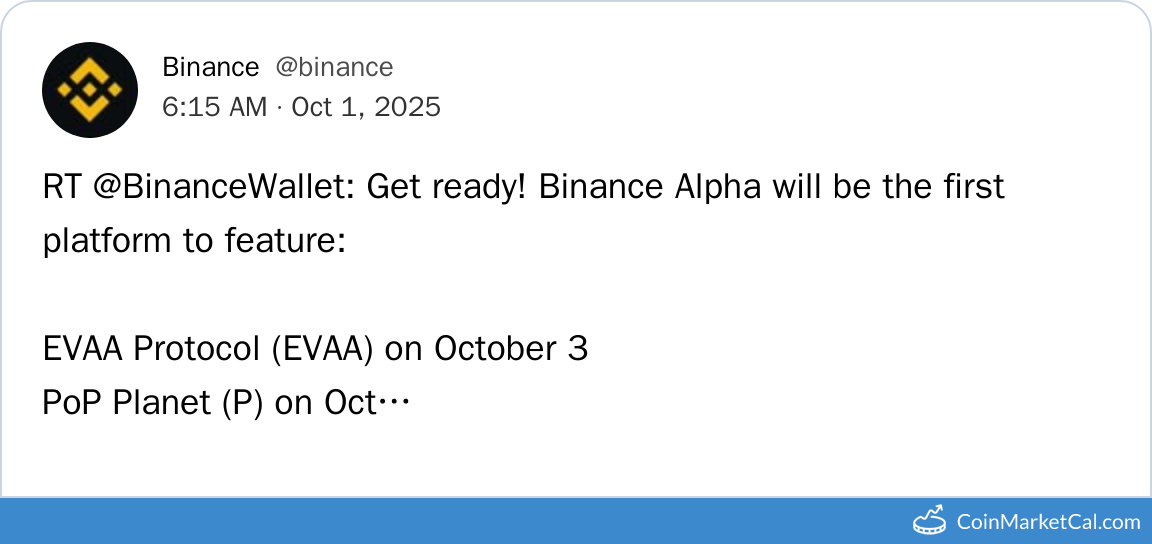Image resolution: width=1152 pixels, height=544 pixels.
Task: Click the "platform to feature:" line
Action: point(194,241)
